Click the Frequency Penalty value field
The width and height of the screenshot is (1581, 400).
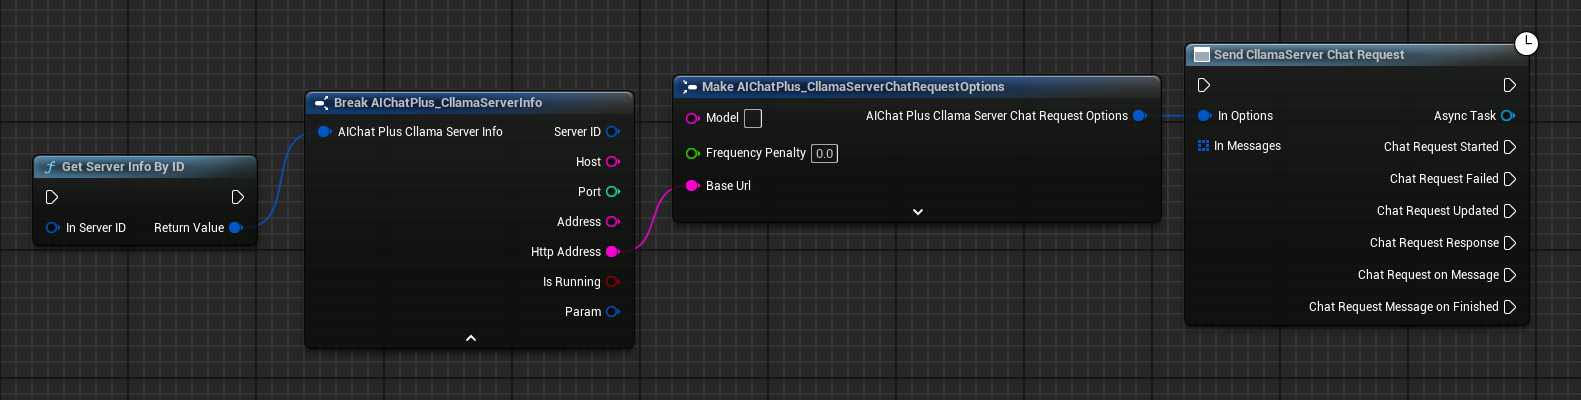point(824,153)
